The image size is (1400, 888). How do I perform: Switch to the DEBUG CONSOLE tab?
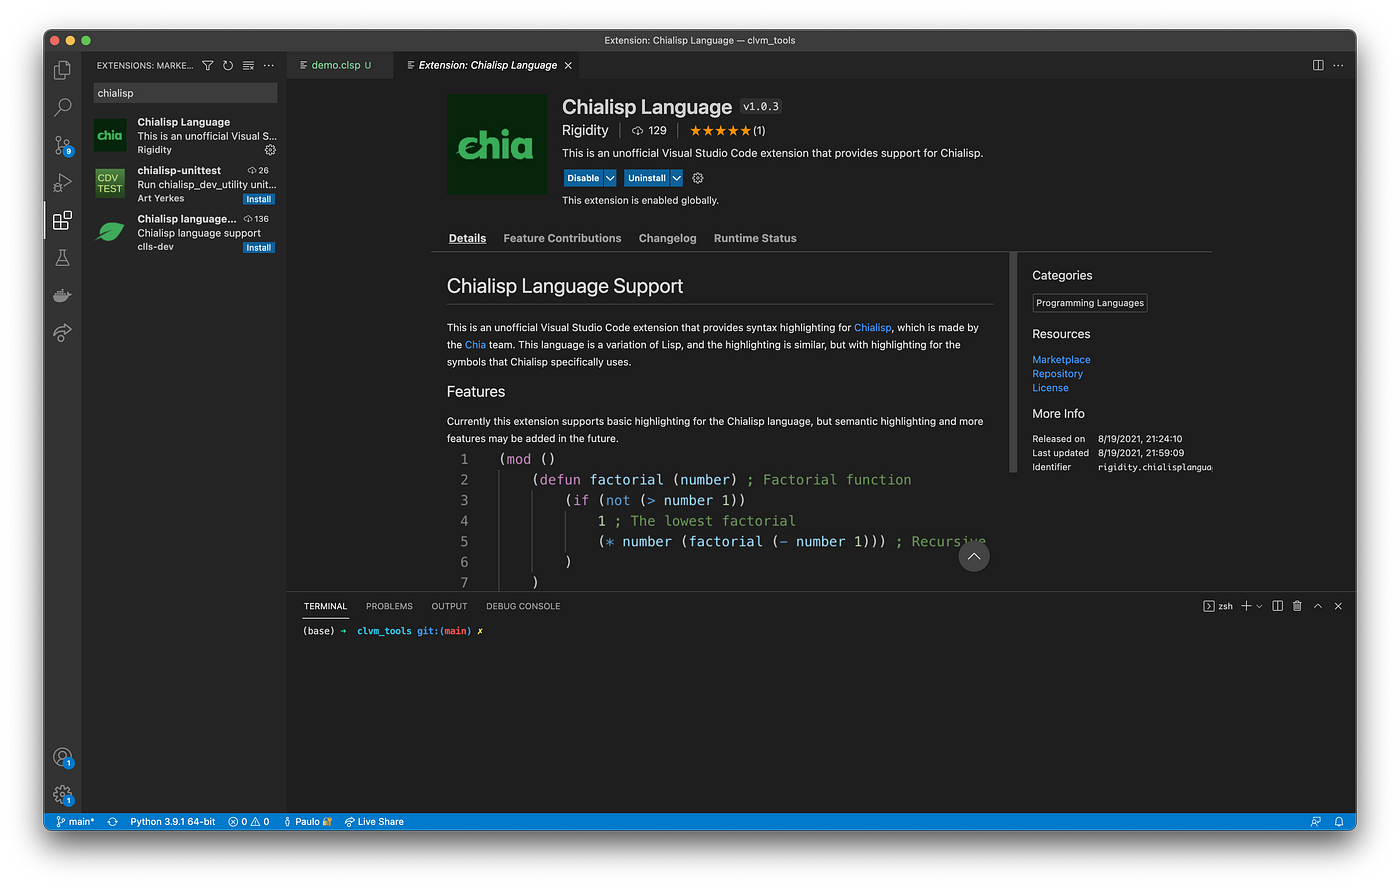coord(523,606)
